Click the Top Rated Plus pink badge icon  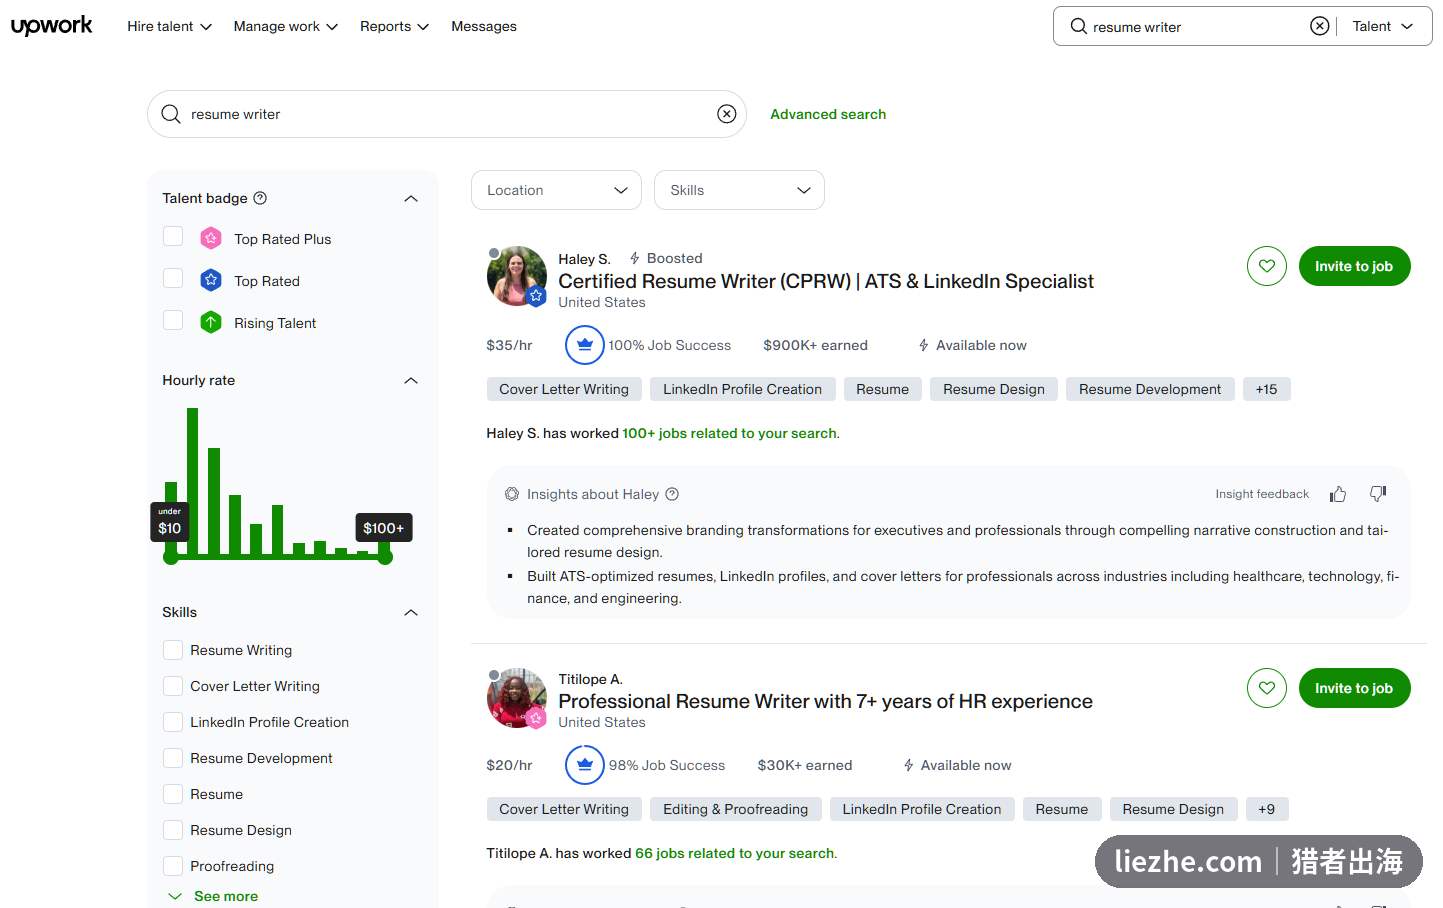211,238
